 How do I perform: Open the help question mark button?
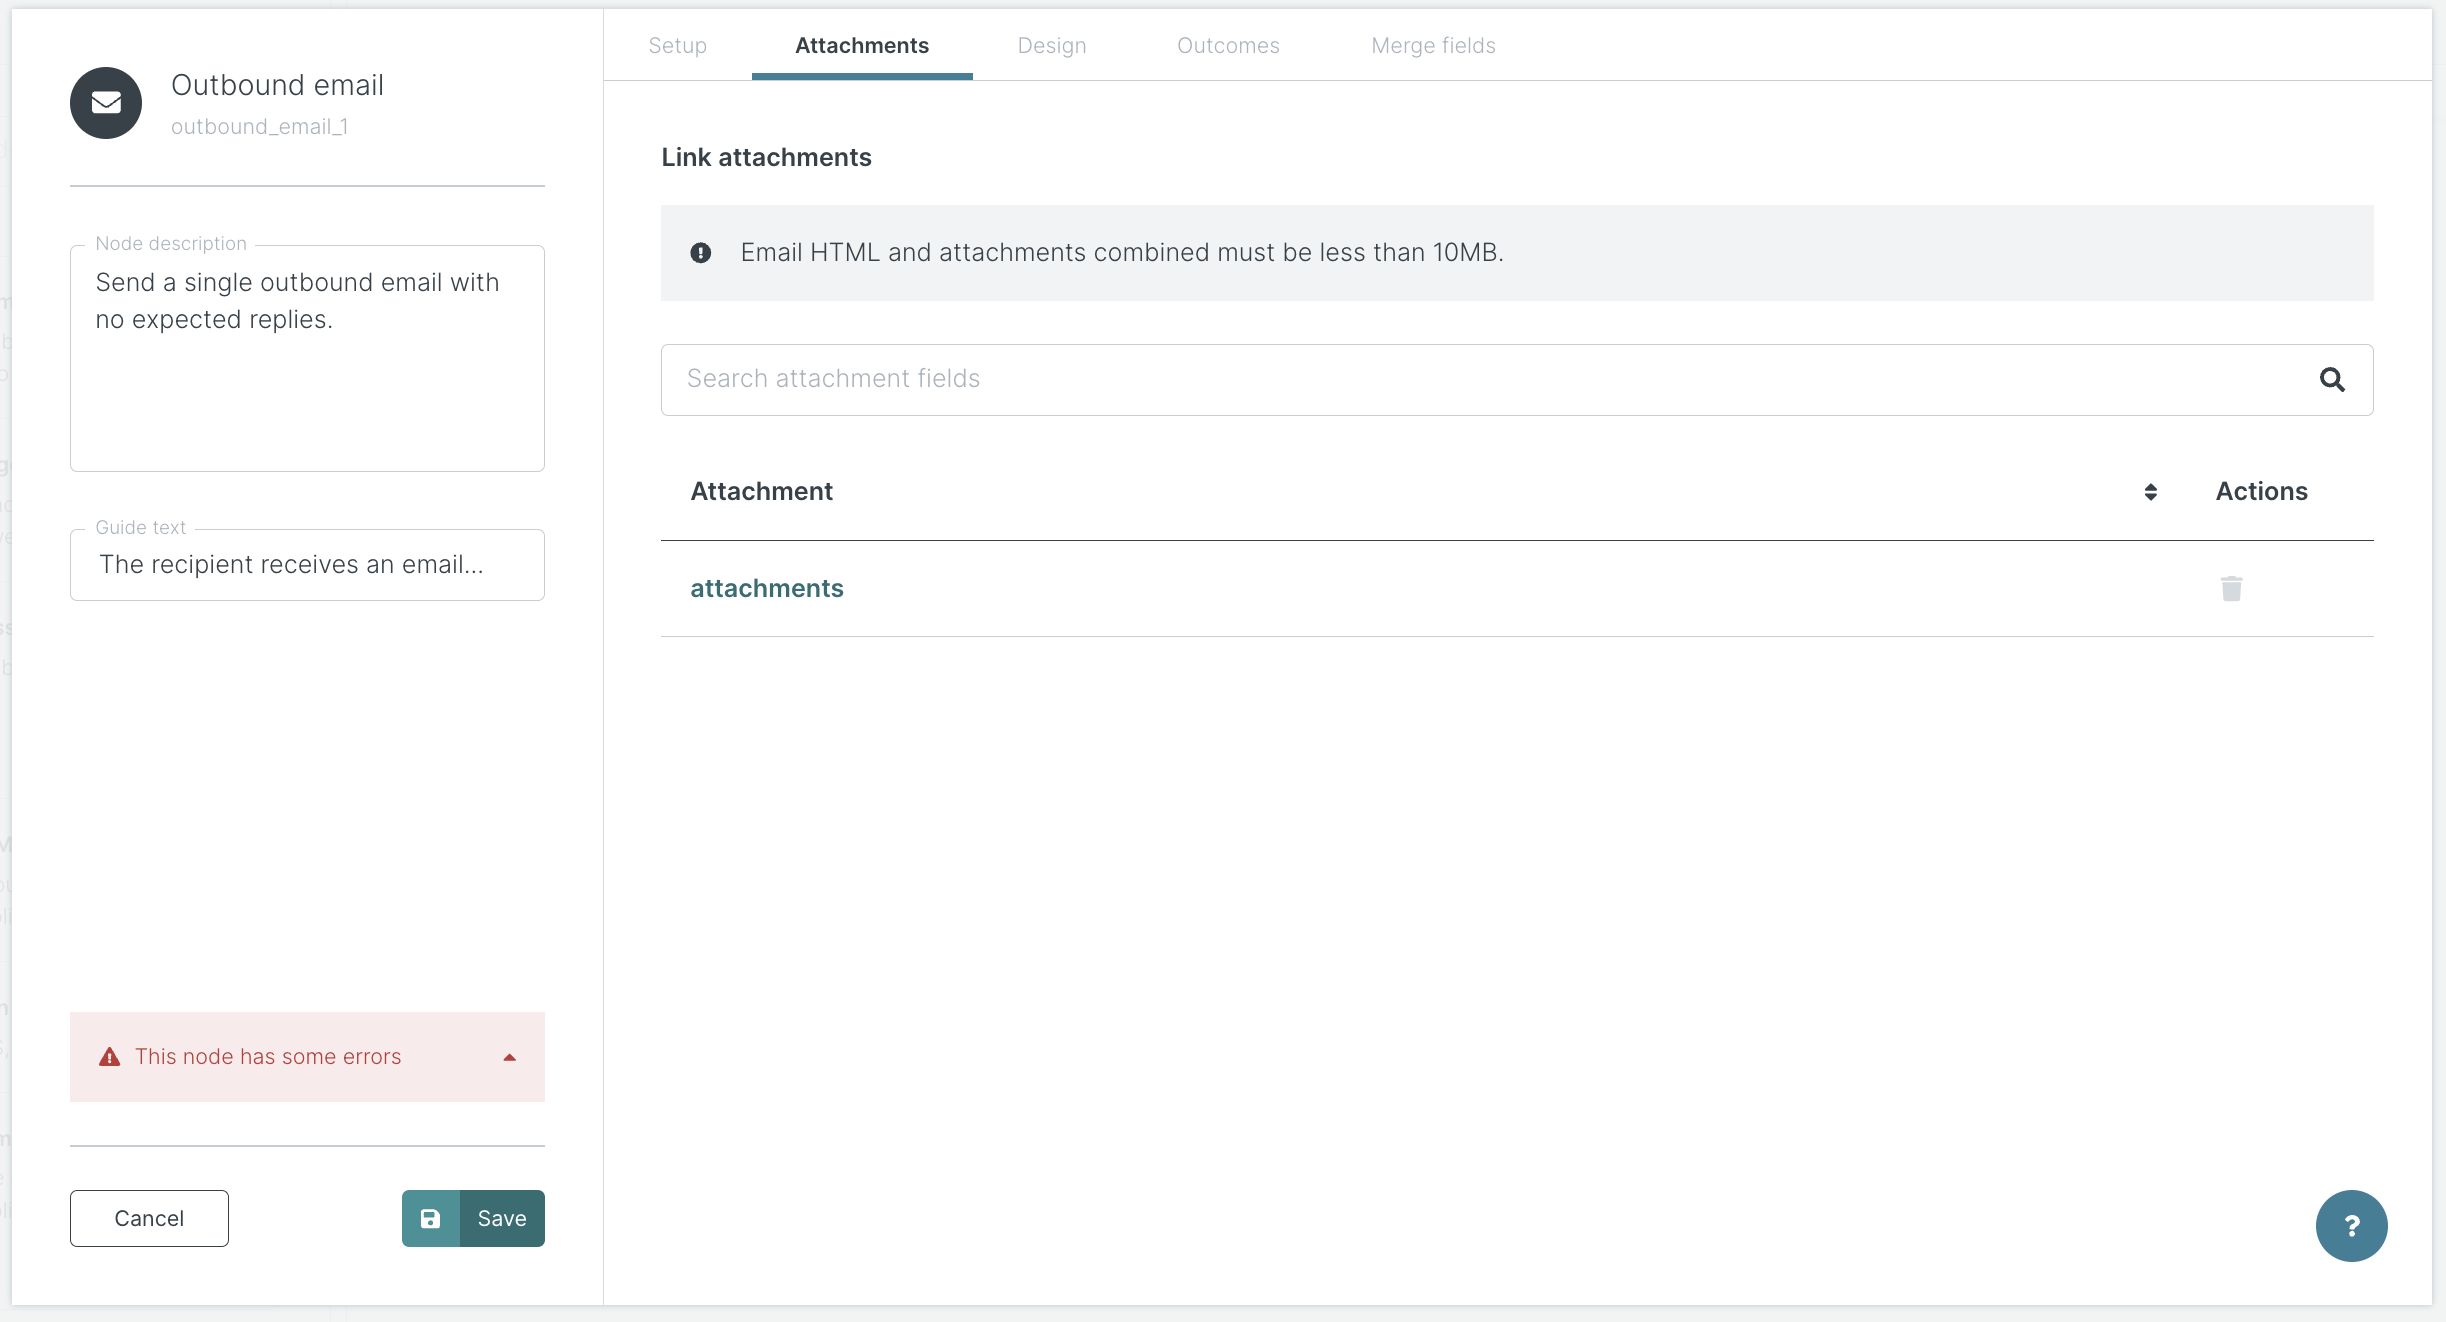[x=2351, y=1225]
